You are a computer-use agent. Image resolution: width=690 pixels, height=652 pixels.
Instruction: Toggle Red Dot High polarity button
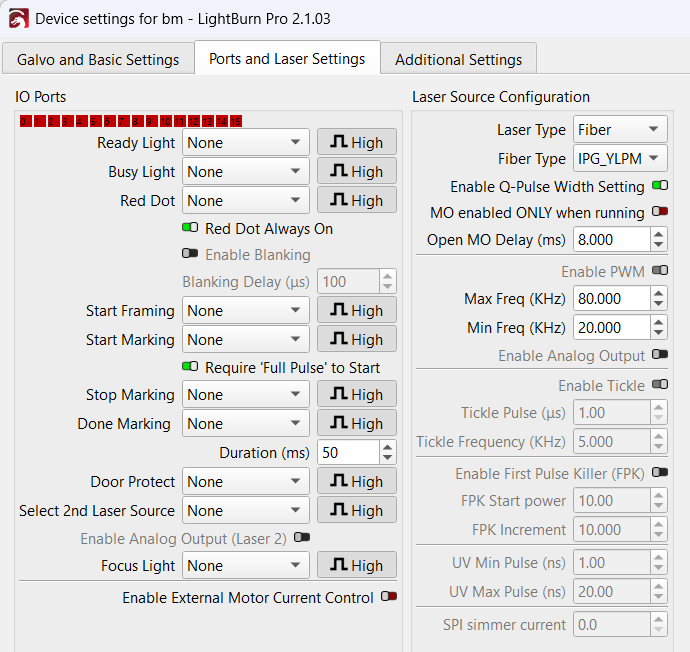click(357, 200)
